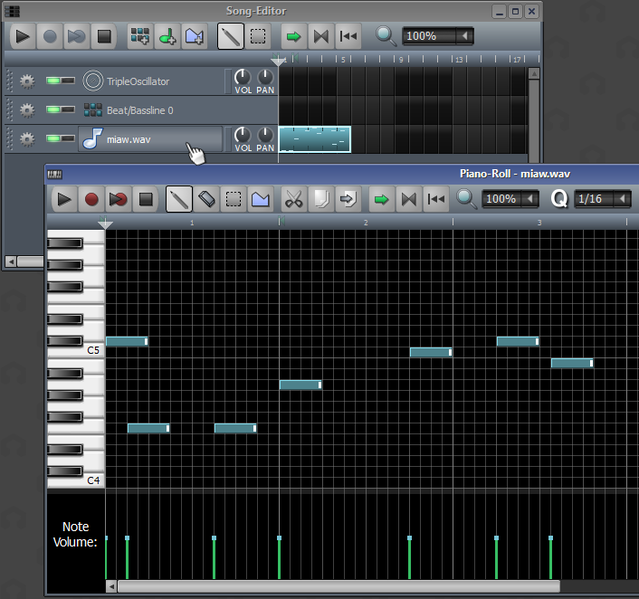Stop playback in Piano-Roll
Viewport: 639px width, 599px height.
click(x=145, y=200)
